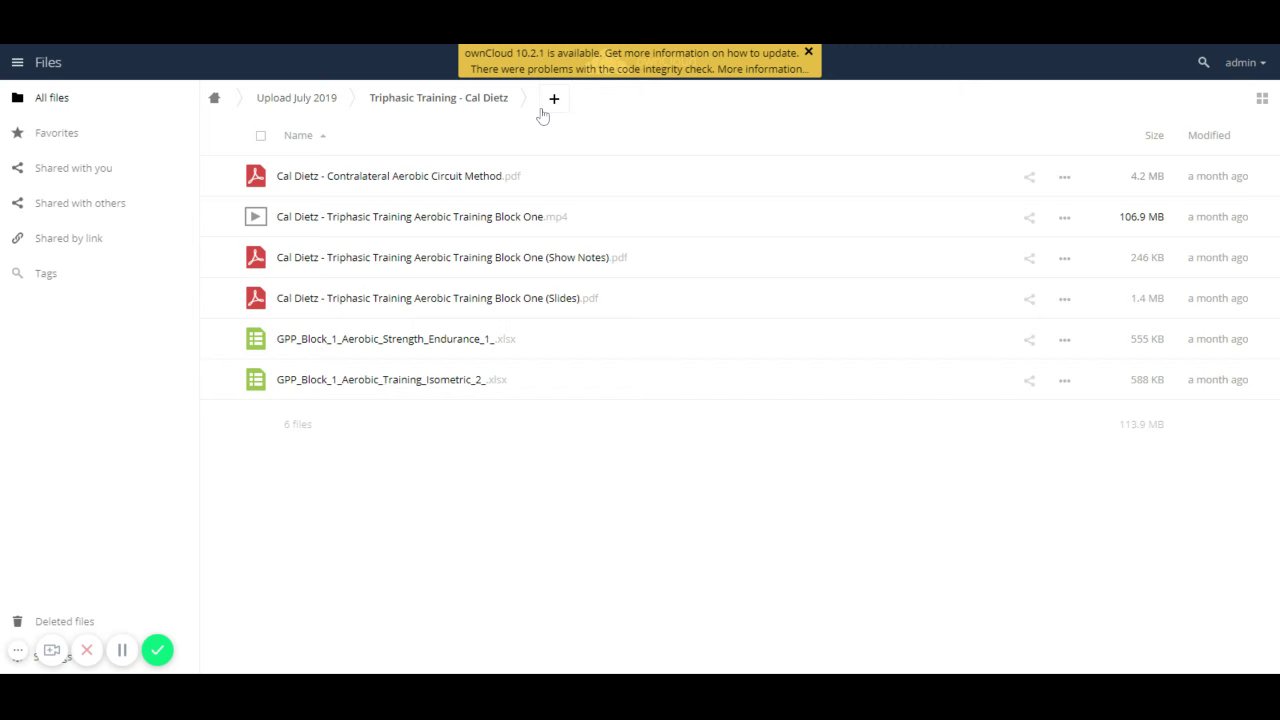Click video icon of Block One mp4
The image size is (1280, 720).
coord(256,217)
